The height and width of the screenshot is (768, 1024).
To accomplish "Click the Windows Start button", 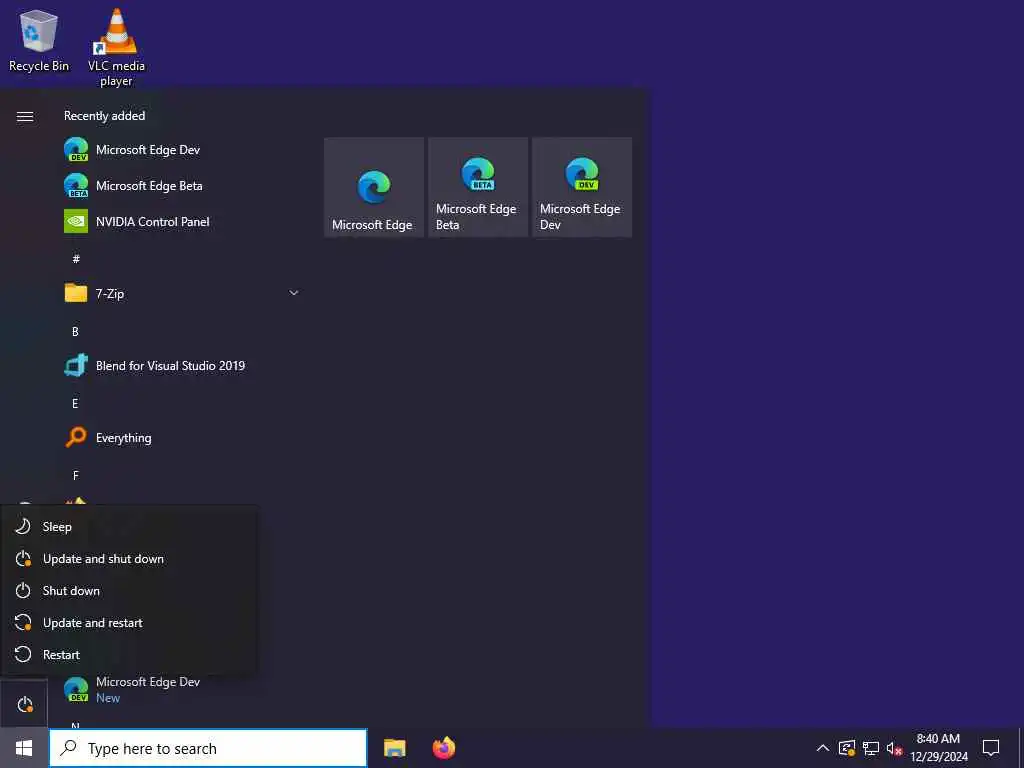I will pyautogui.click(x=24, y=748).
